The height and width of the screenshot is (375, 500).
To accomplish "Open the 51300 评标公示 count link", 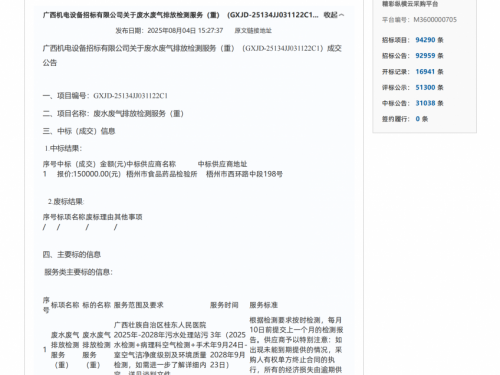I will pos(425,87).
